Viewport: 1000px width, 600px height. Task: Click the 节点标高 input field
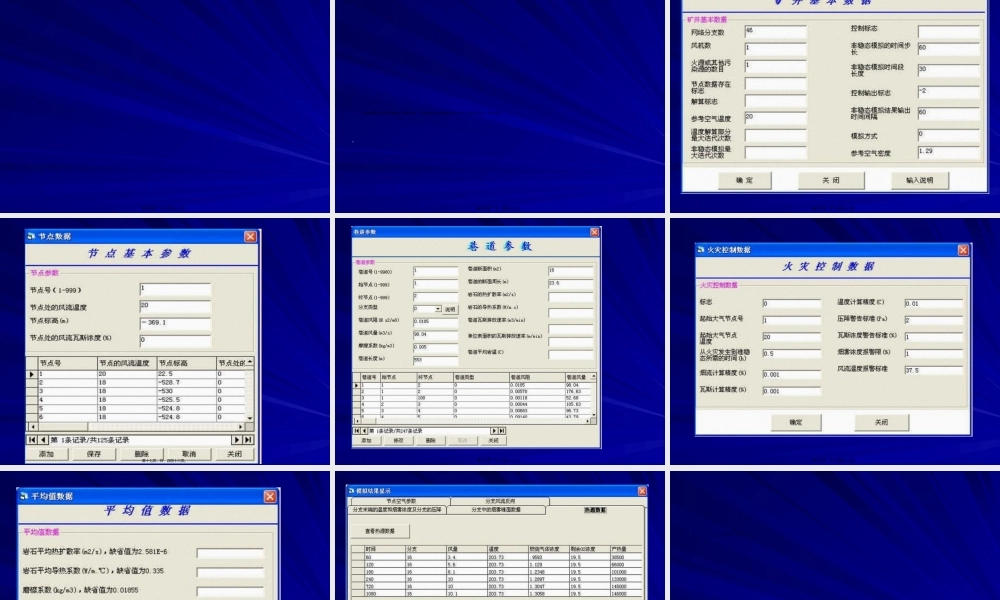point(175,323)
